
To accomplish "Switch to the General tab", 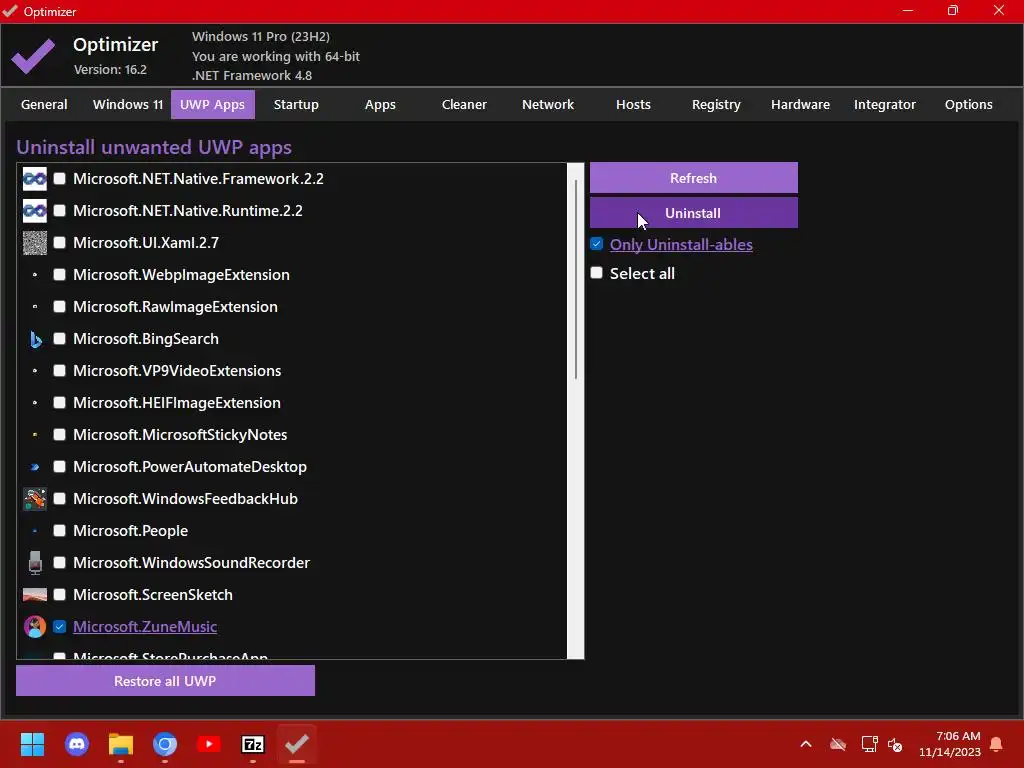I will click(44, 104).
